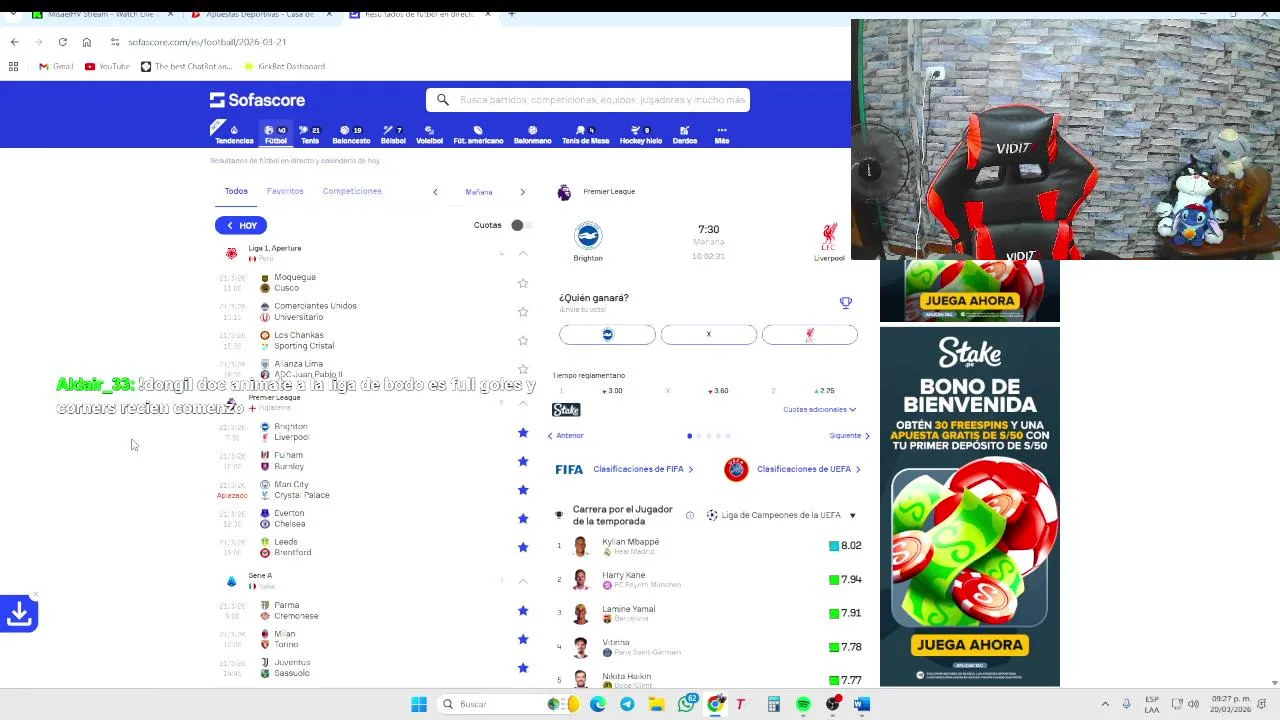This screenshot has width=1280, height=720.
Task: Unfavorite the Brighton vs Liverpool match
Action: tap(523, 432)
